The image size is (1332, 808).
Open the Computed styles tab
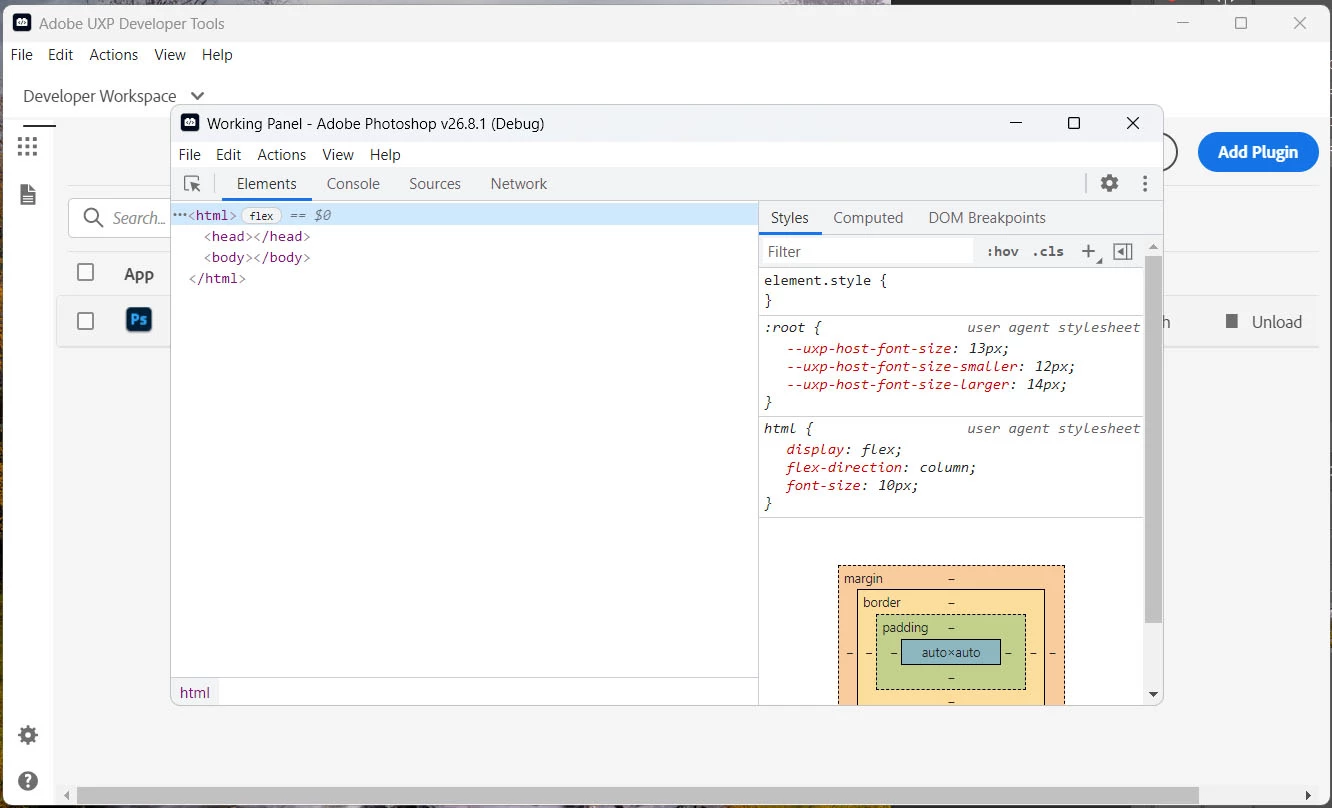[x=868, y=218]
